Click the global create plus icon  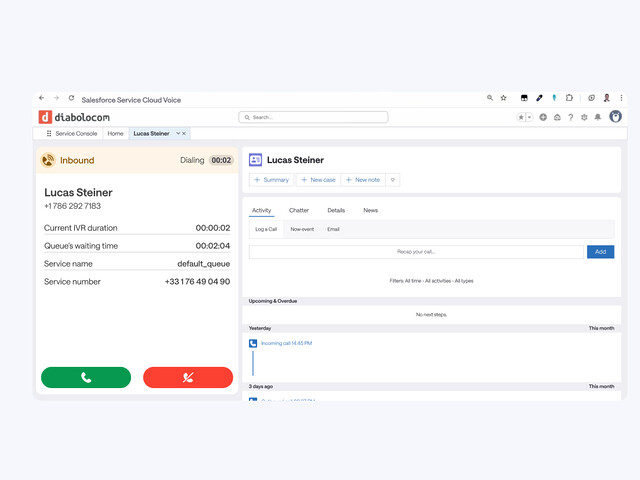pyautogui.click(x=543, y=117)
